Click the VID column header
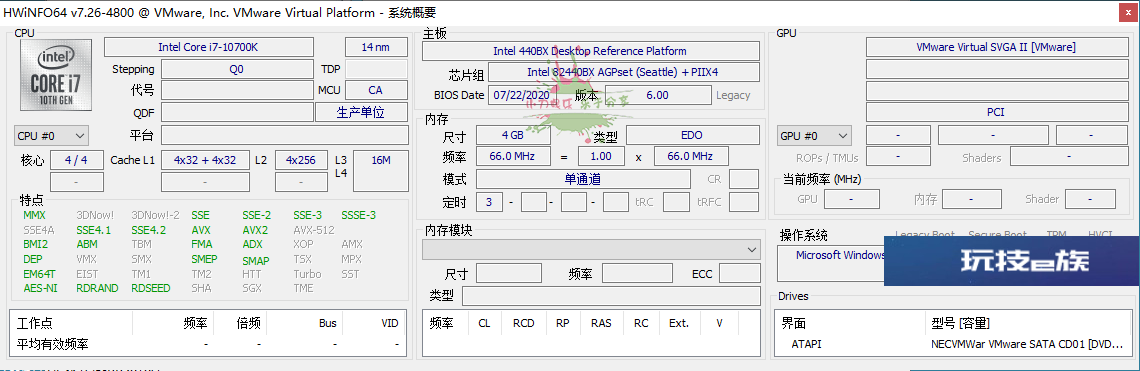 pyautogui.click(x=390, y=324)
